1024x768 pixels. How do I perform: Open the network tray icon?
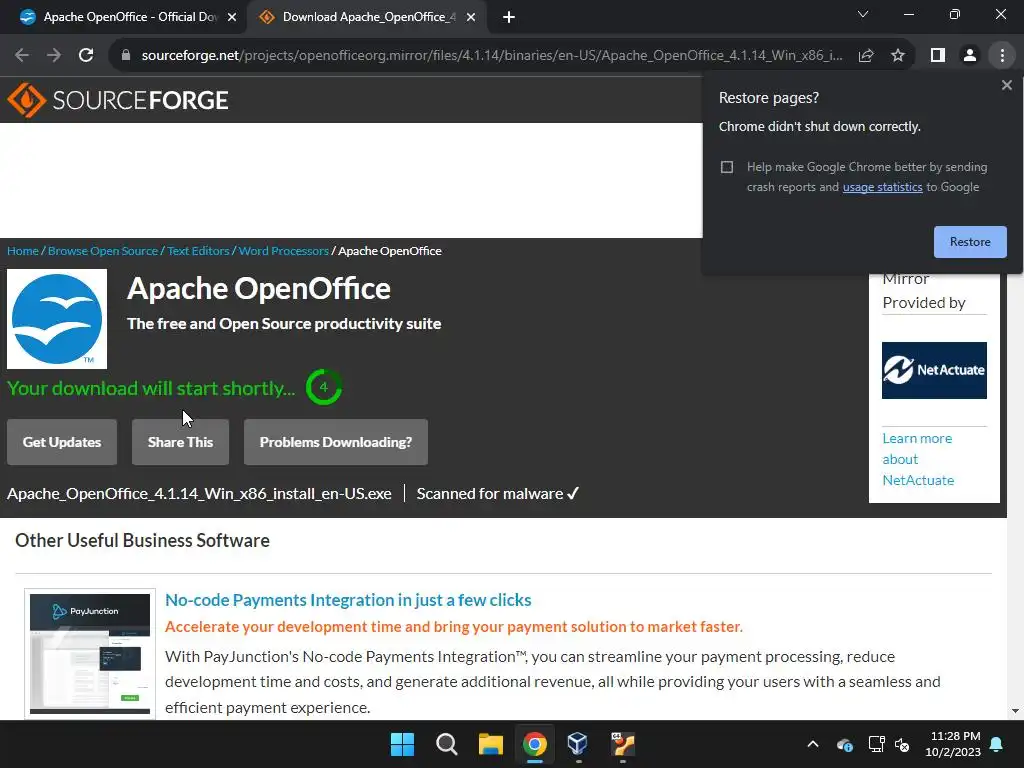pyautogui.click(x=876, y=744)
